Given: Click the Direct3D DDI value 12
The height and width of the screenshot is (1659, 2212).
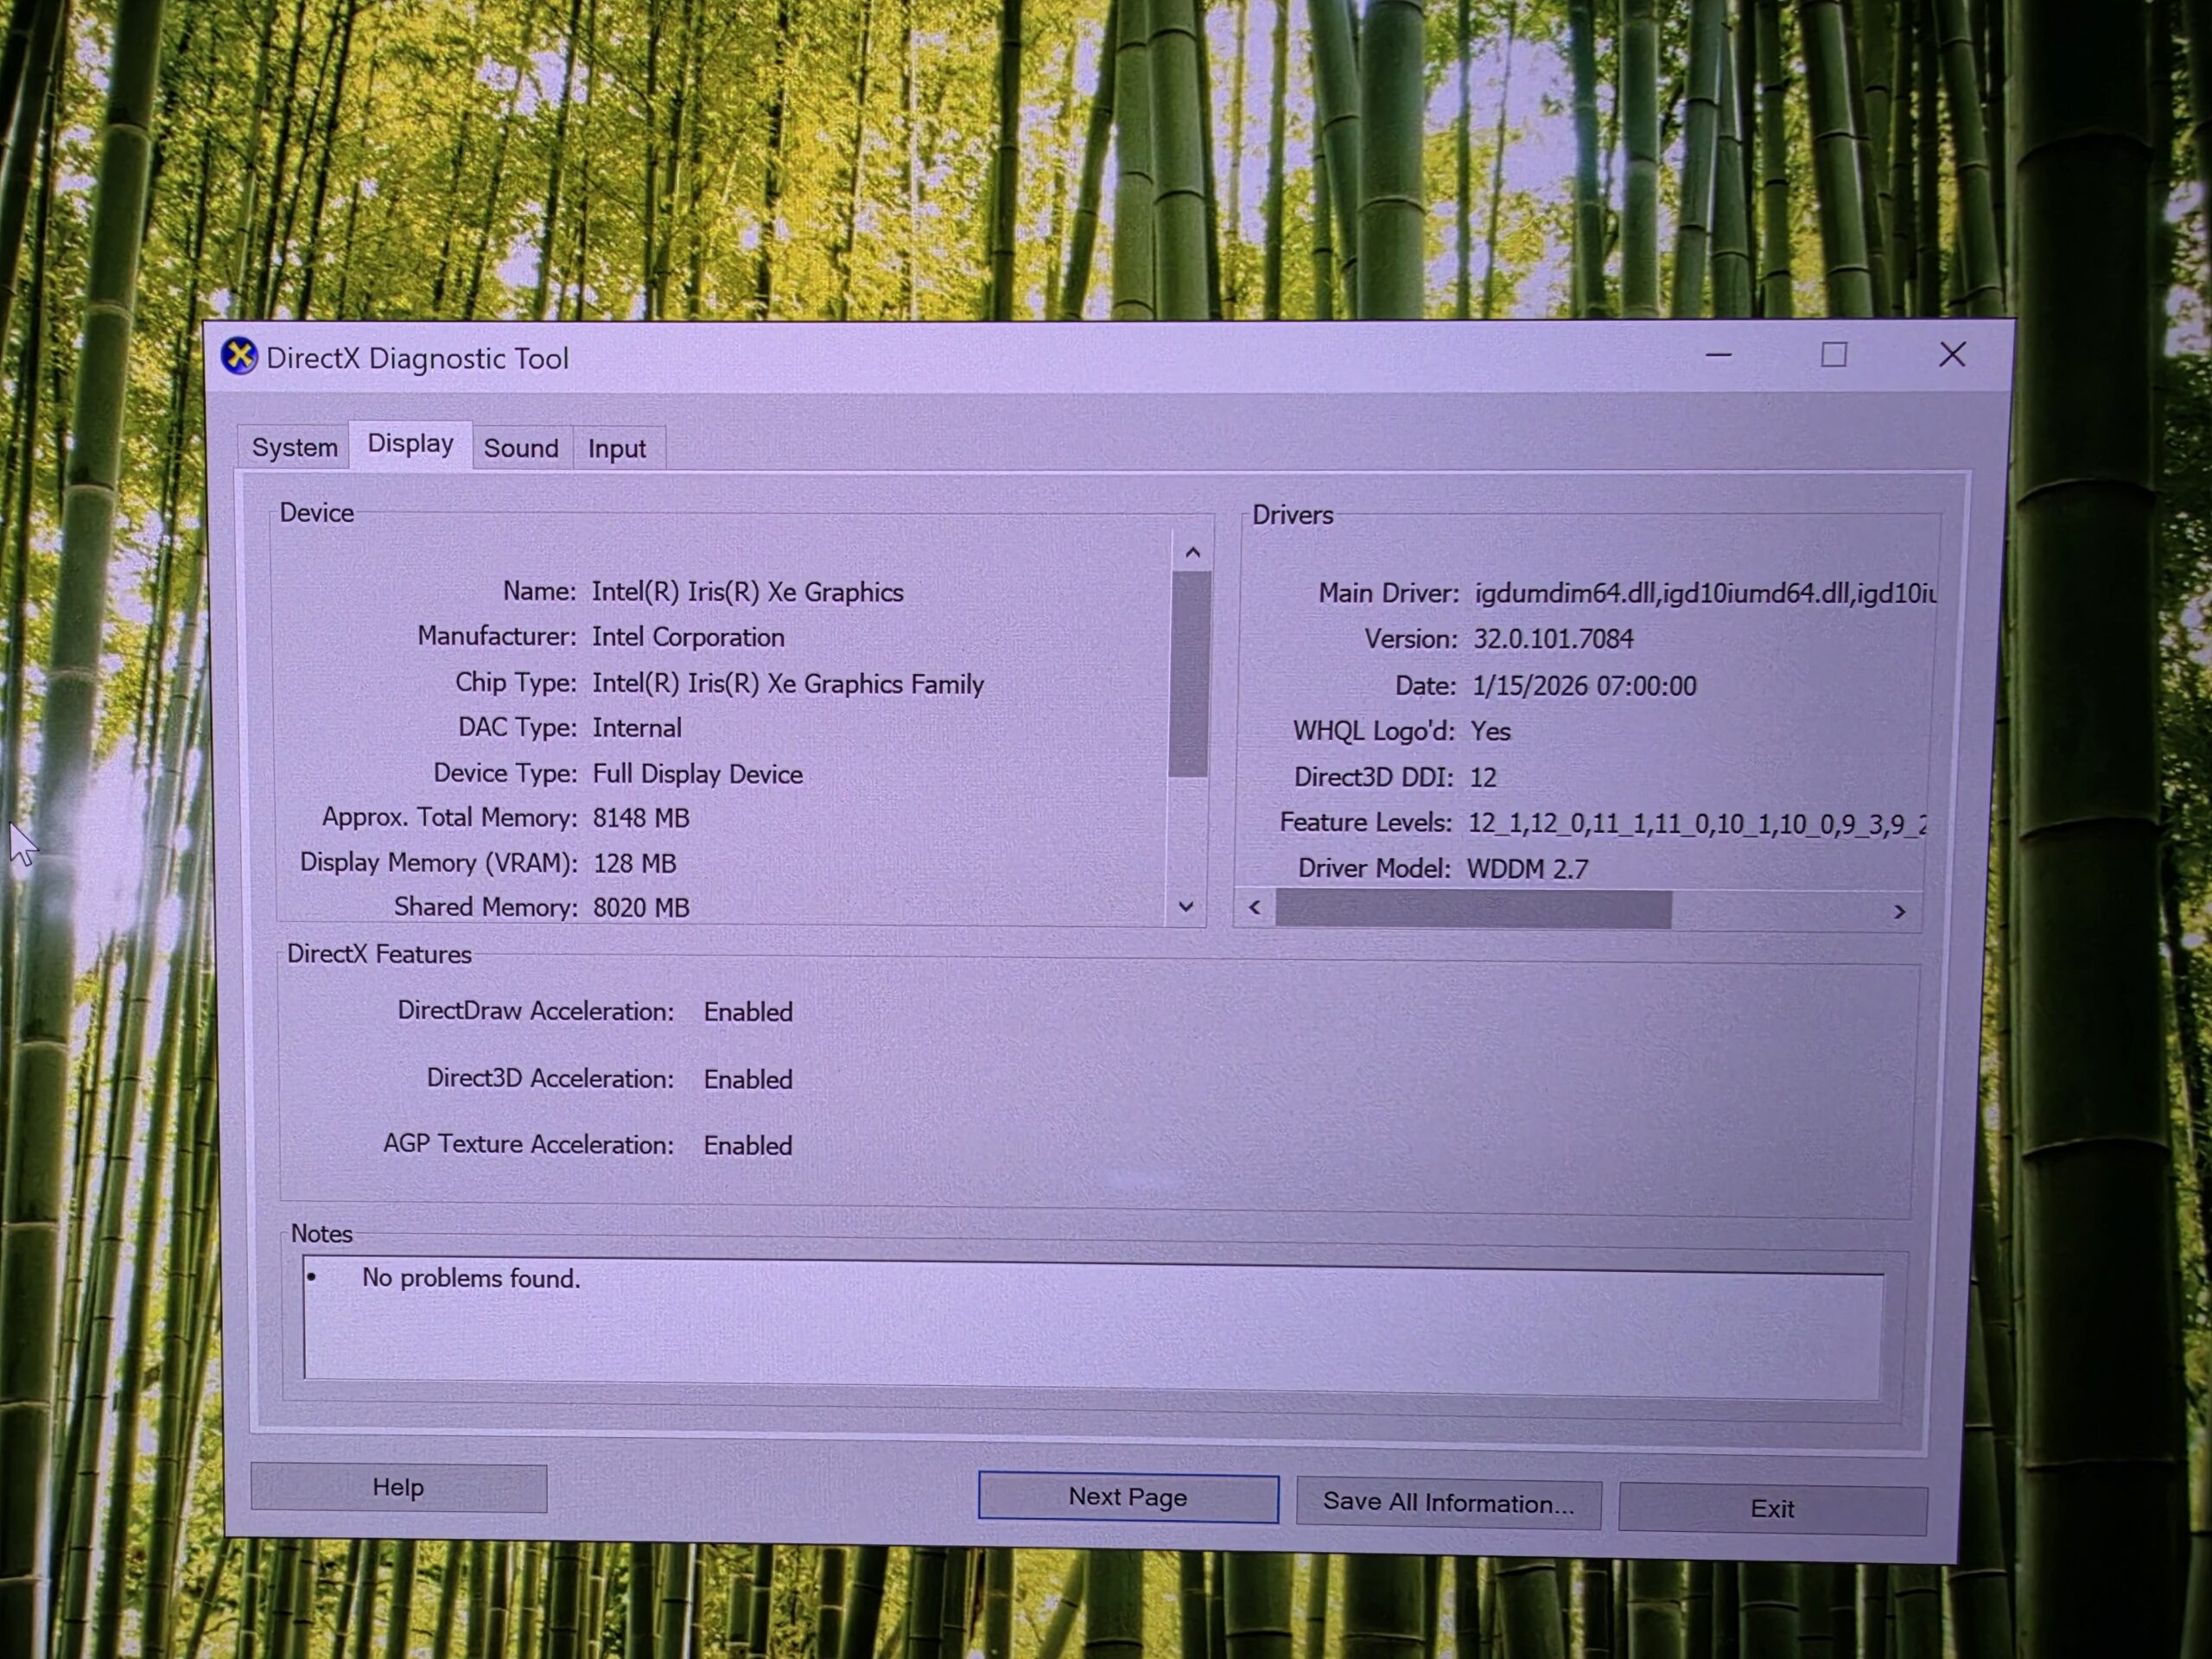Looking at the screenshot, I should [x=1483, y=777].
